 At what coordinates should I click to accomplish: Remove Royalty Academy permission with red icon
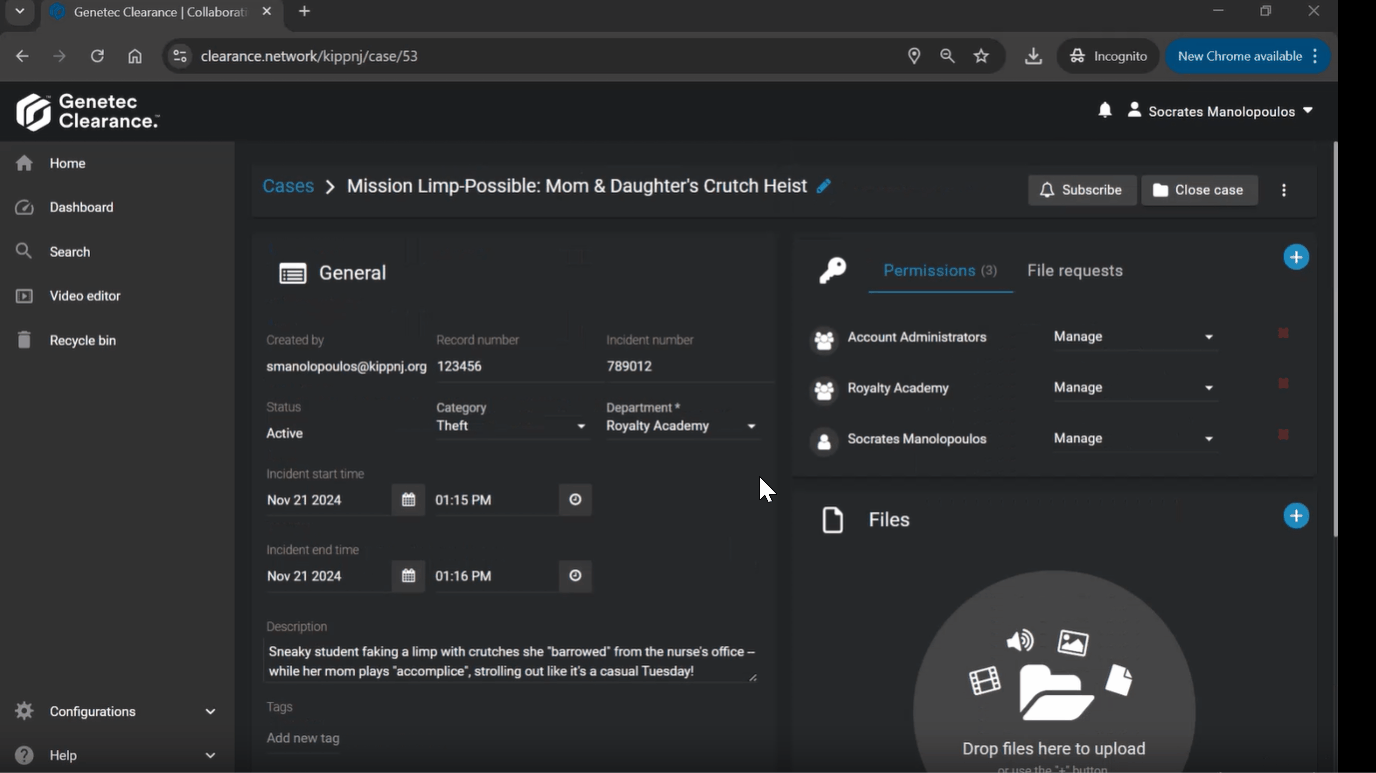1283,384
